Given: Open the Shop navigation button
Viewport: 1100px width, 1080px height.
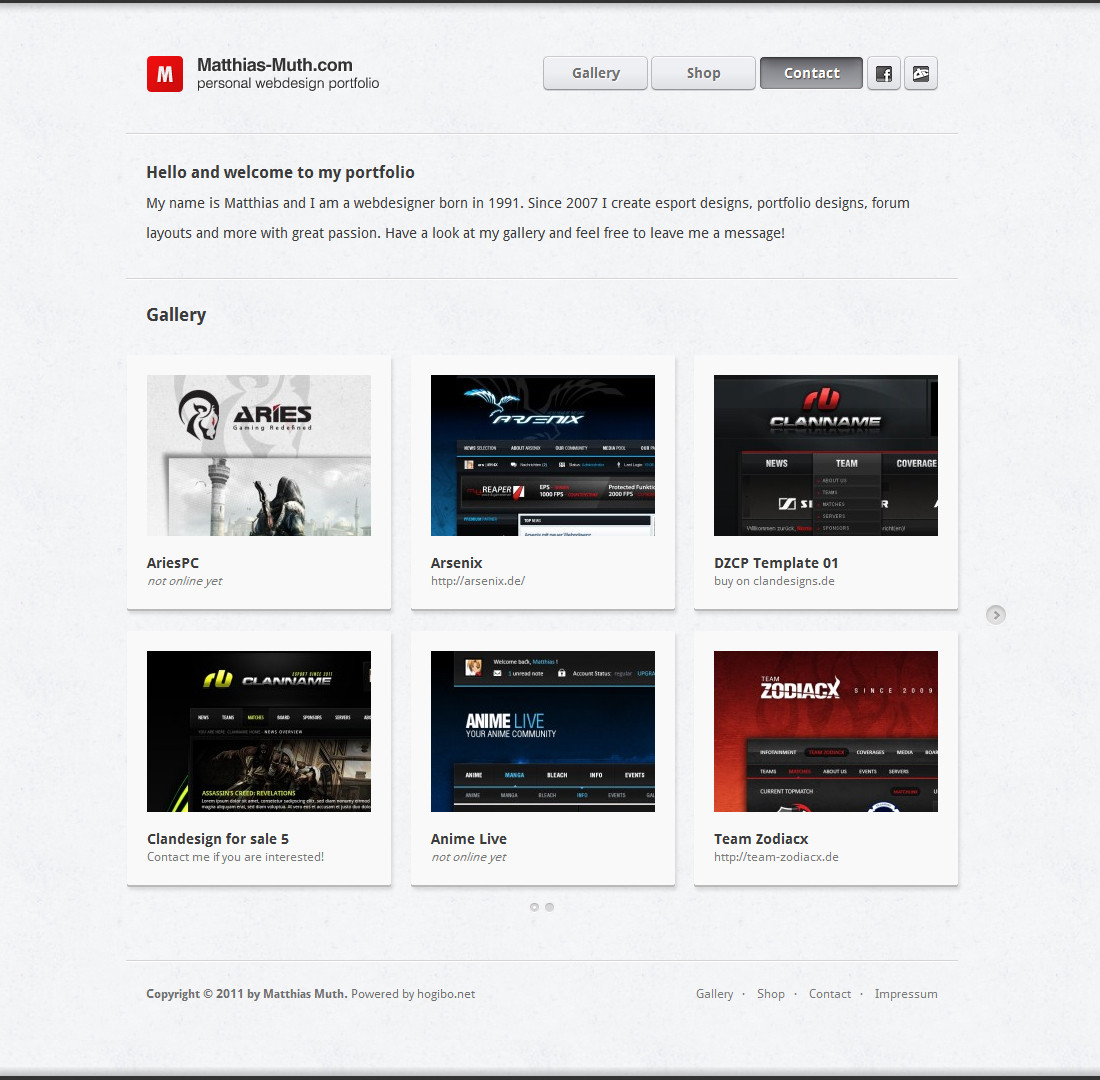Looking at the screenshot, I should click(x=704, y=73).
